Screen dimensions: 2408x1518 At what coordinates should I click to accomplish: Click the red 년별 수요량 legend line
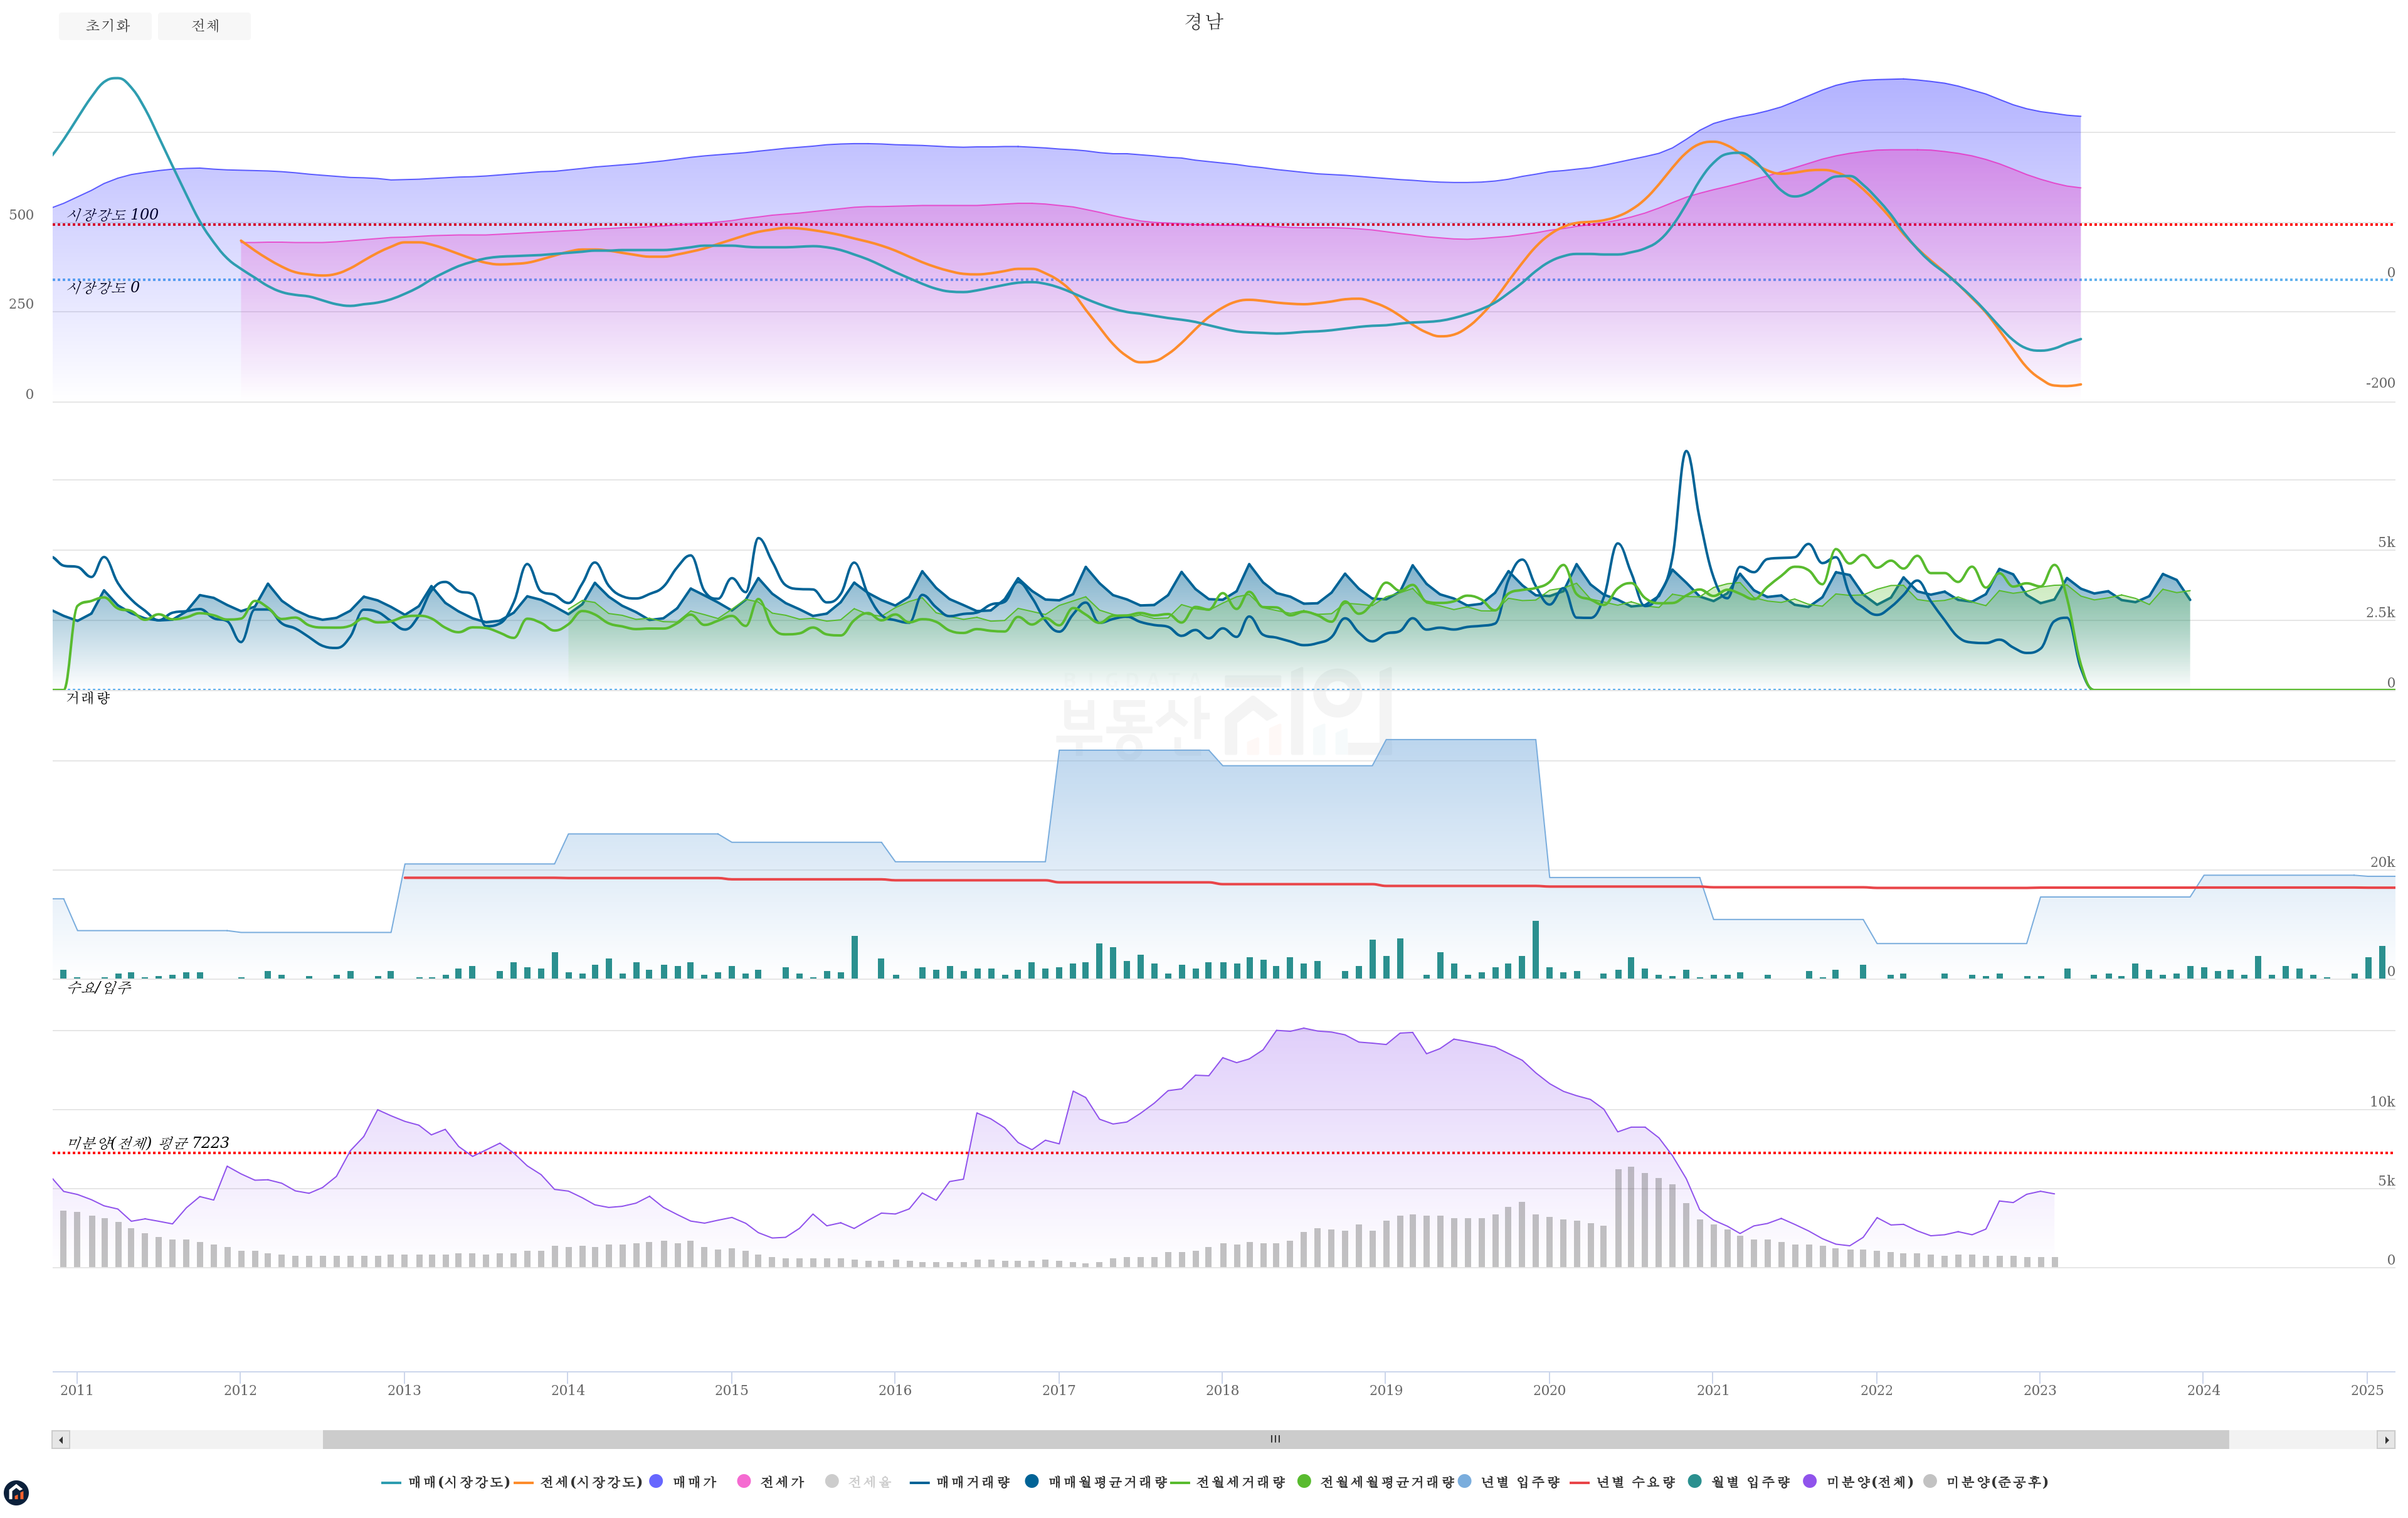(1580, 1482)
